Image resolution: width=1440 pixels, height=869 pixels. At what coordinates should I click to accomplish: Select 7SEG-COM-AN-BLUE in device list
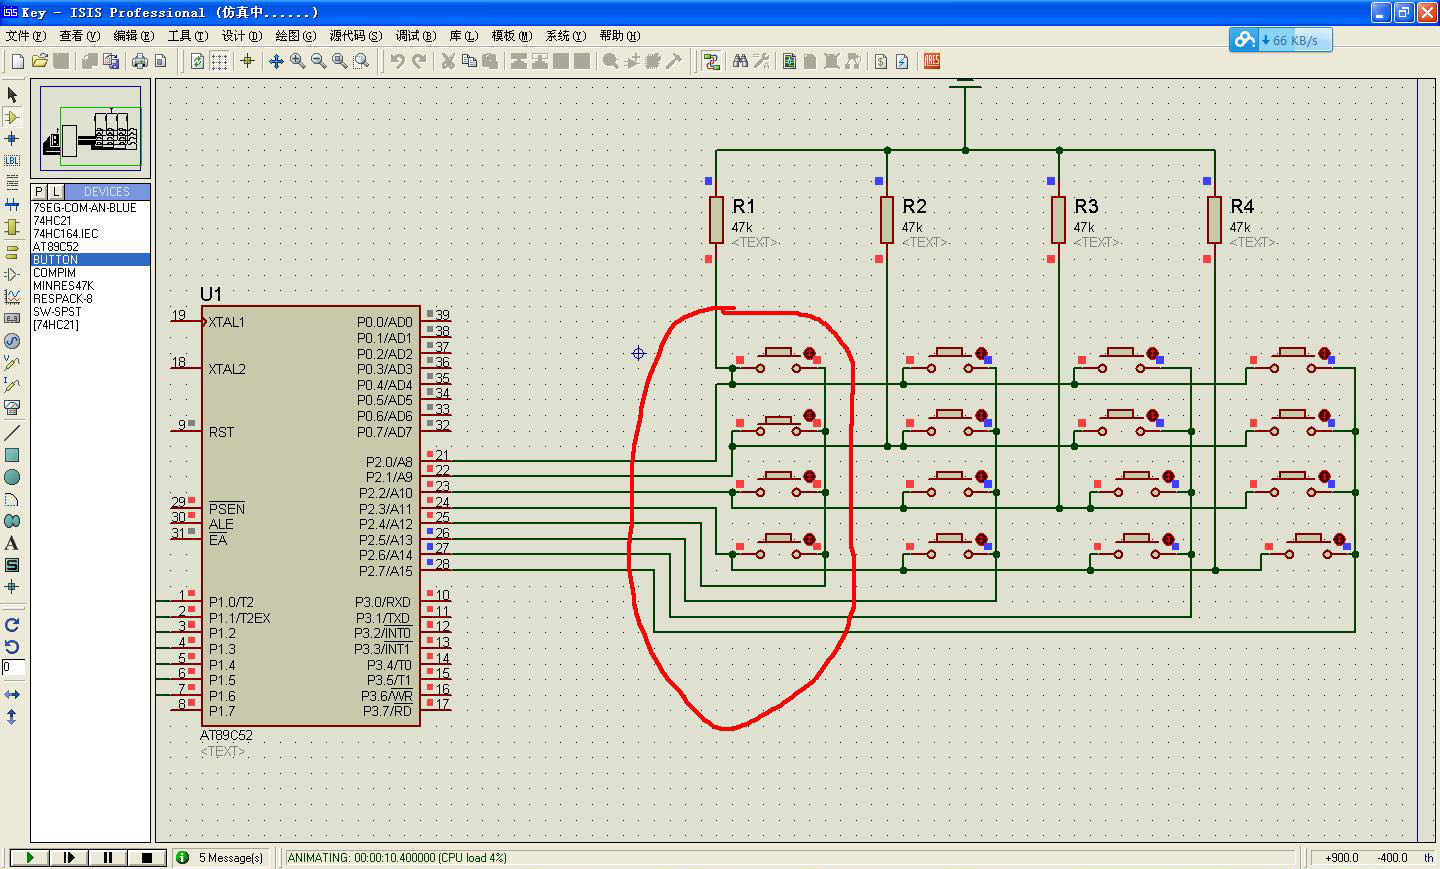(85, 208)
